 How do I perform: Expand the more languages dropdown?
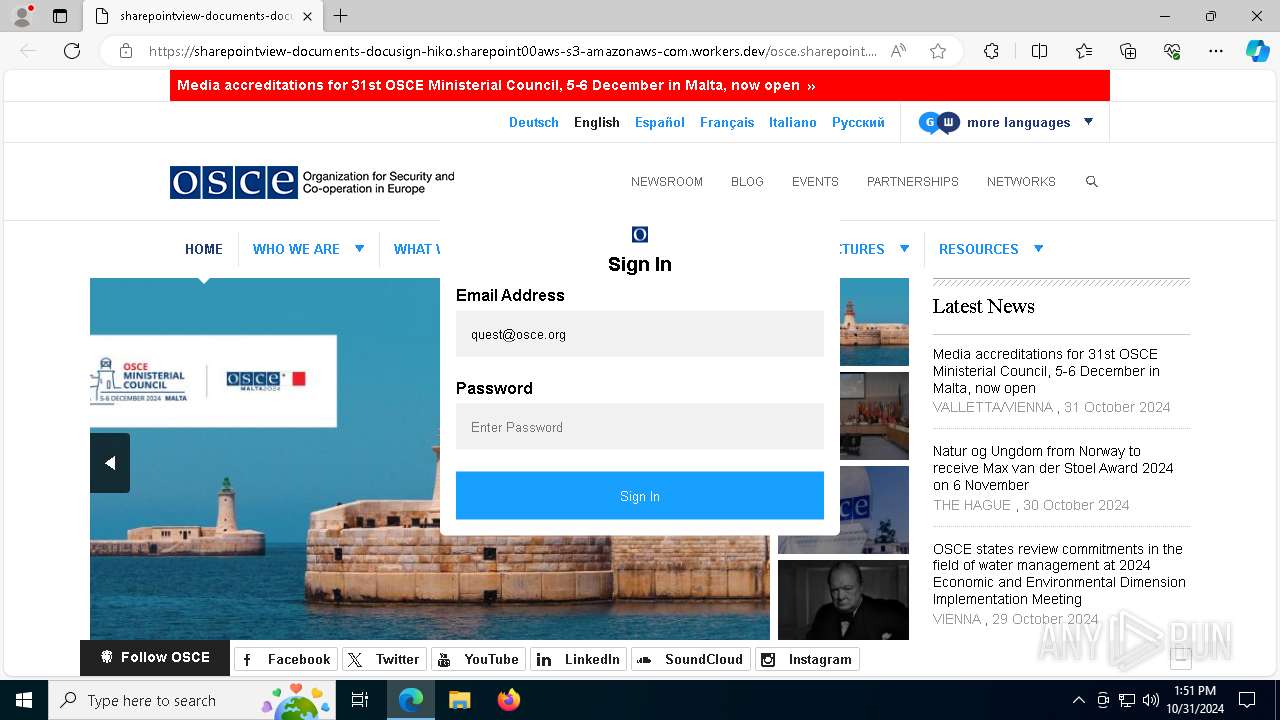(1089, 122)
